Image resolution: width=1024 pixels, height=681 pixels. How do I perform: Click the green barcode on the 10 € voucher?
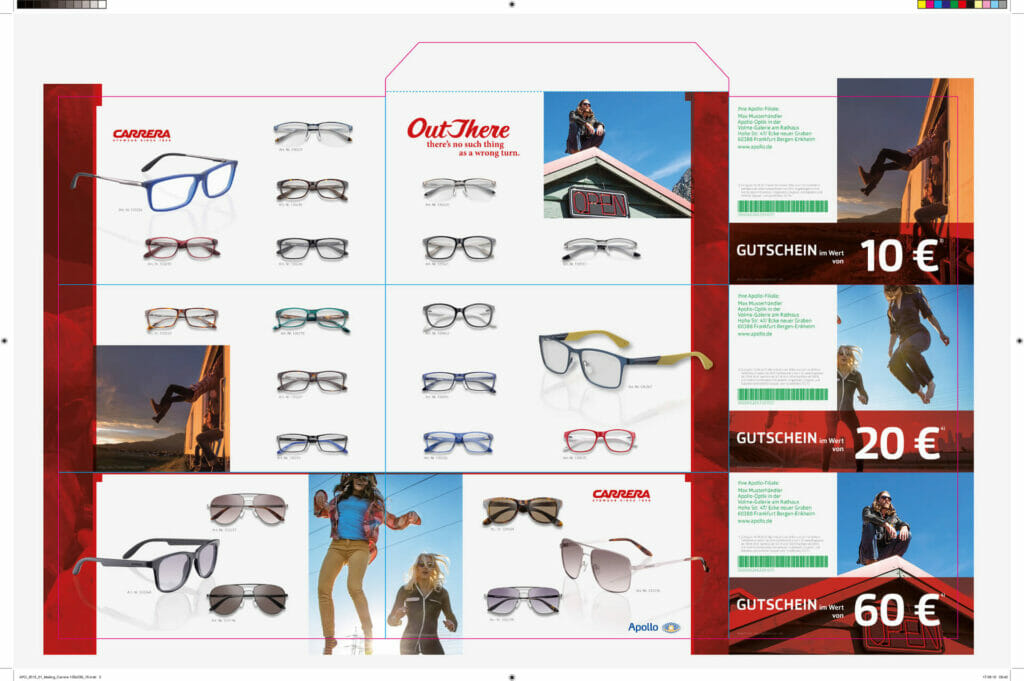tap(782, 206)
